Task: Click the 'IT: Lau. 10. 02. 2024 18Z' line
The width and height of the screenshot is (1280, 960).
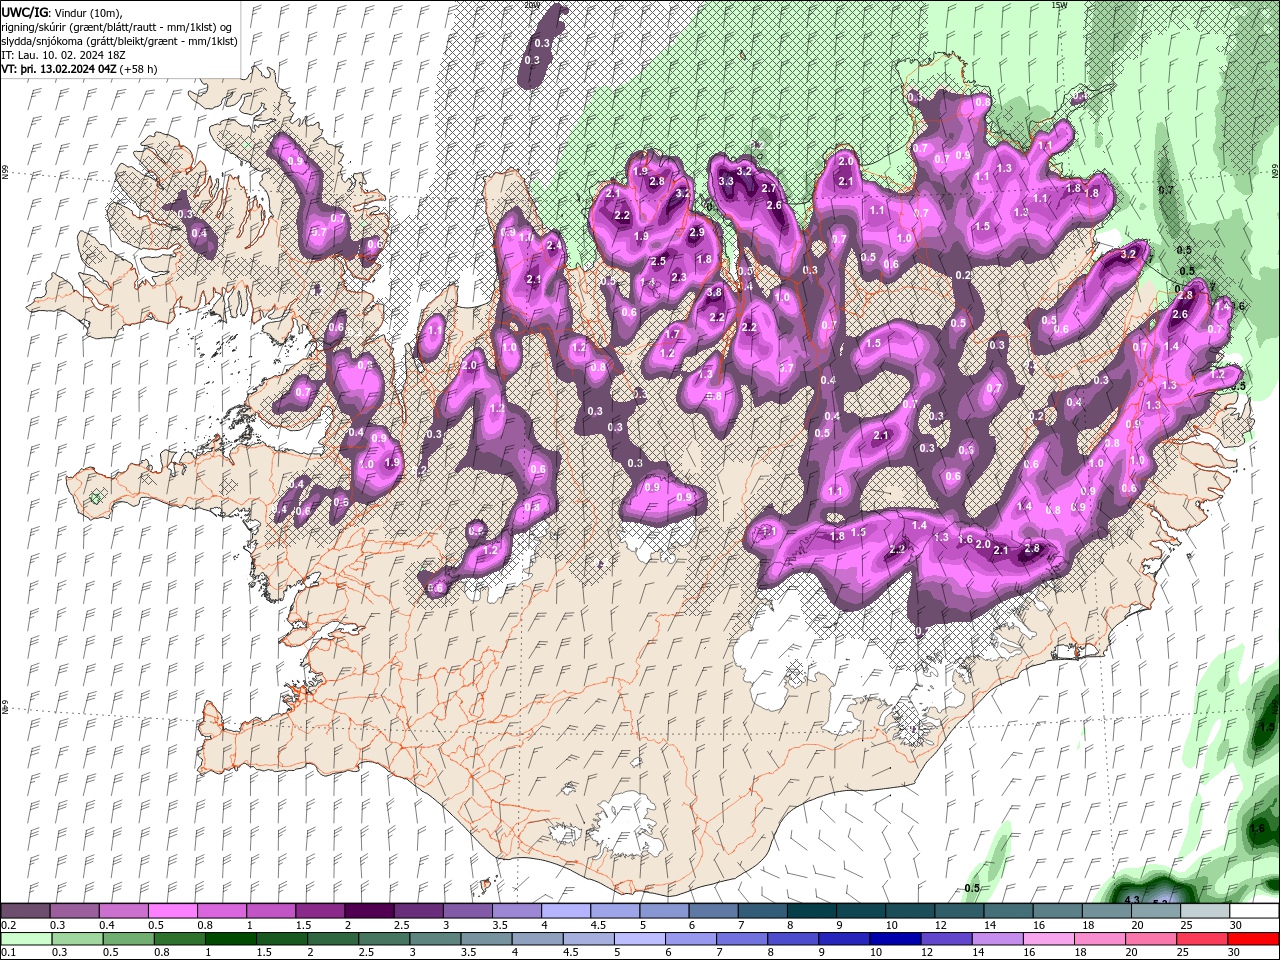Action: click(x=61, y=55)
